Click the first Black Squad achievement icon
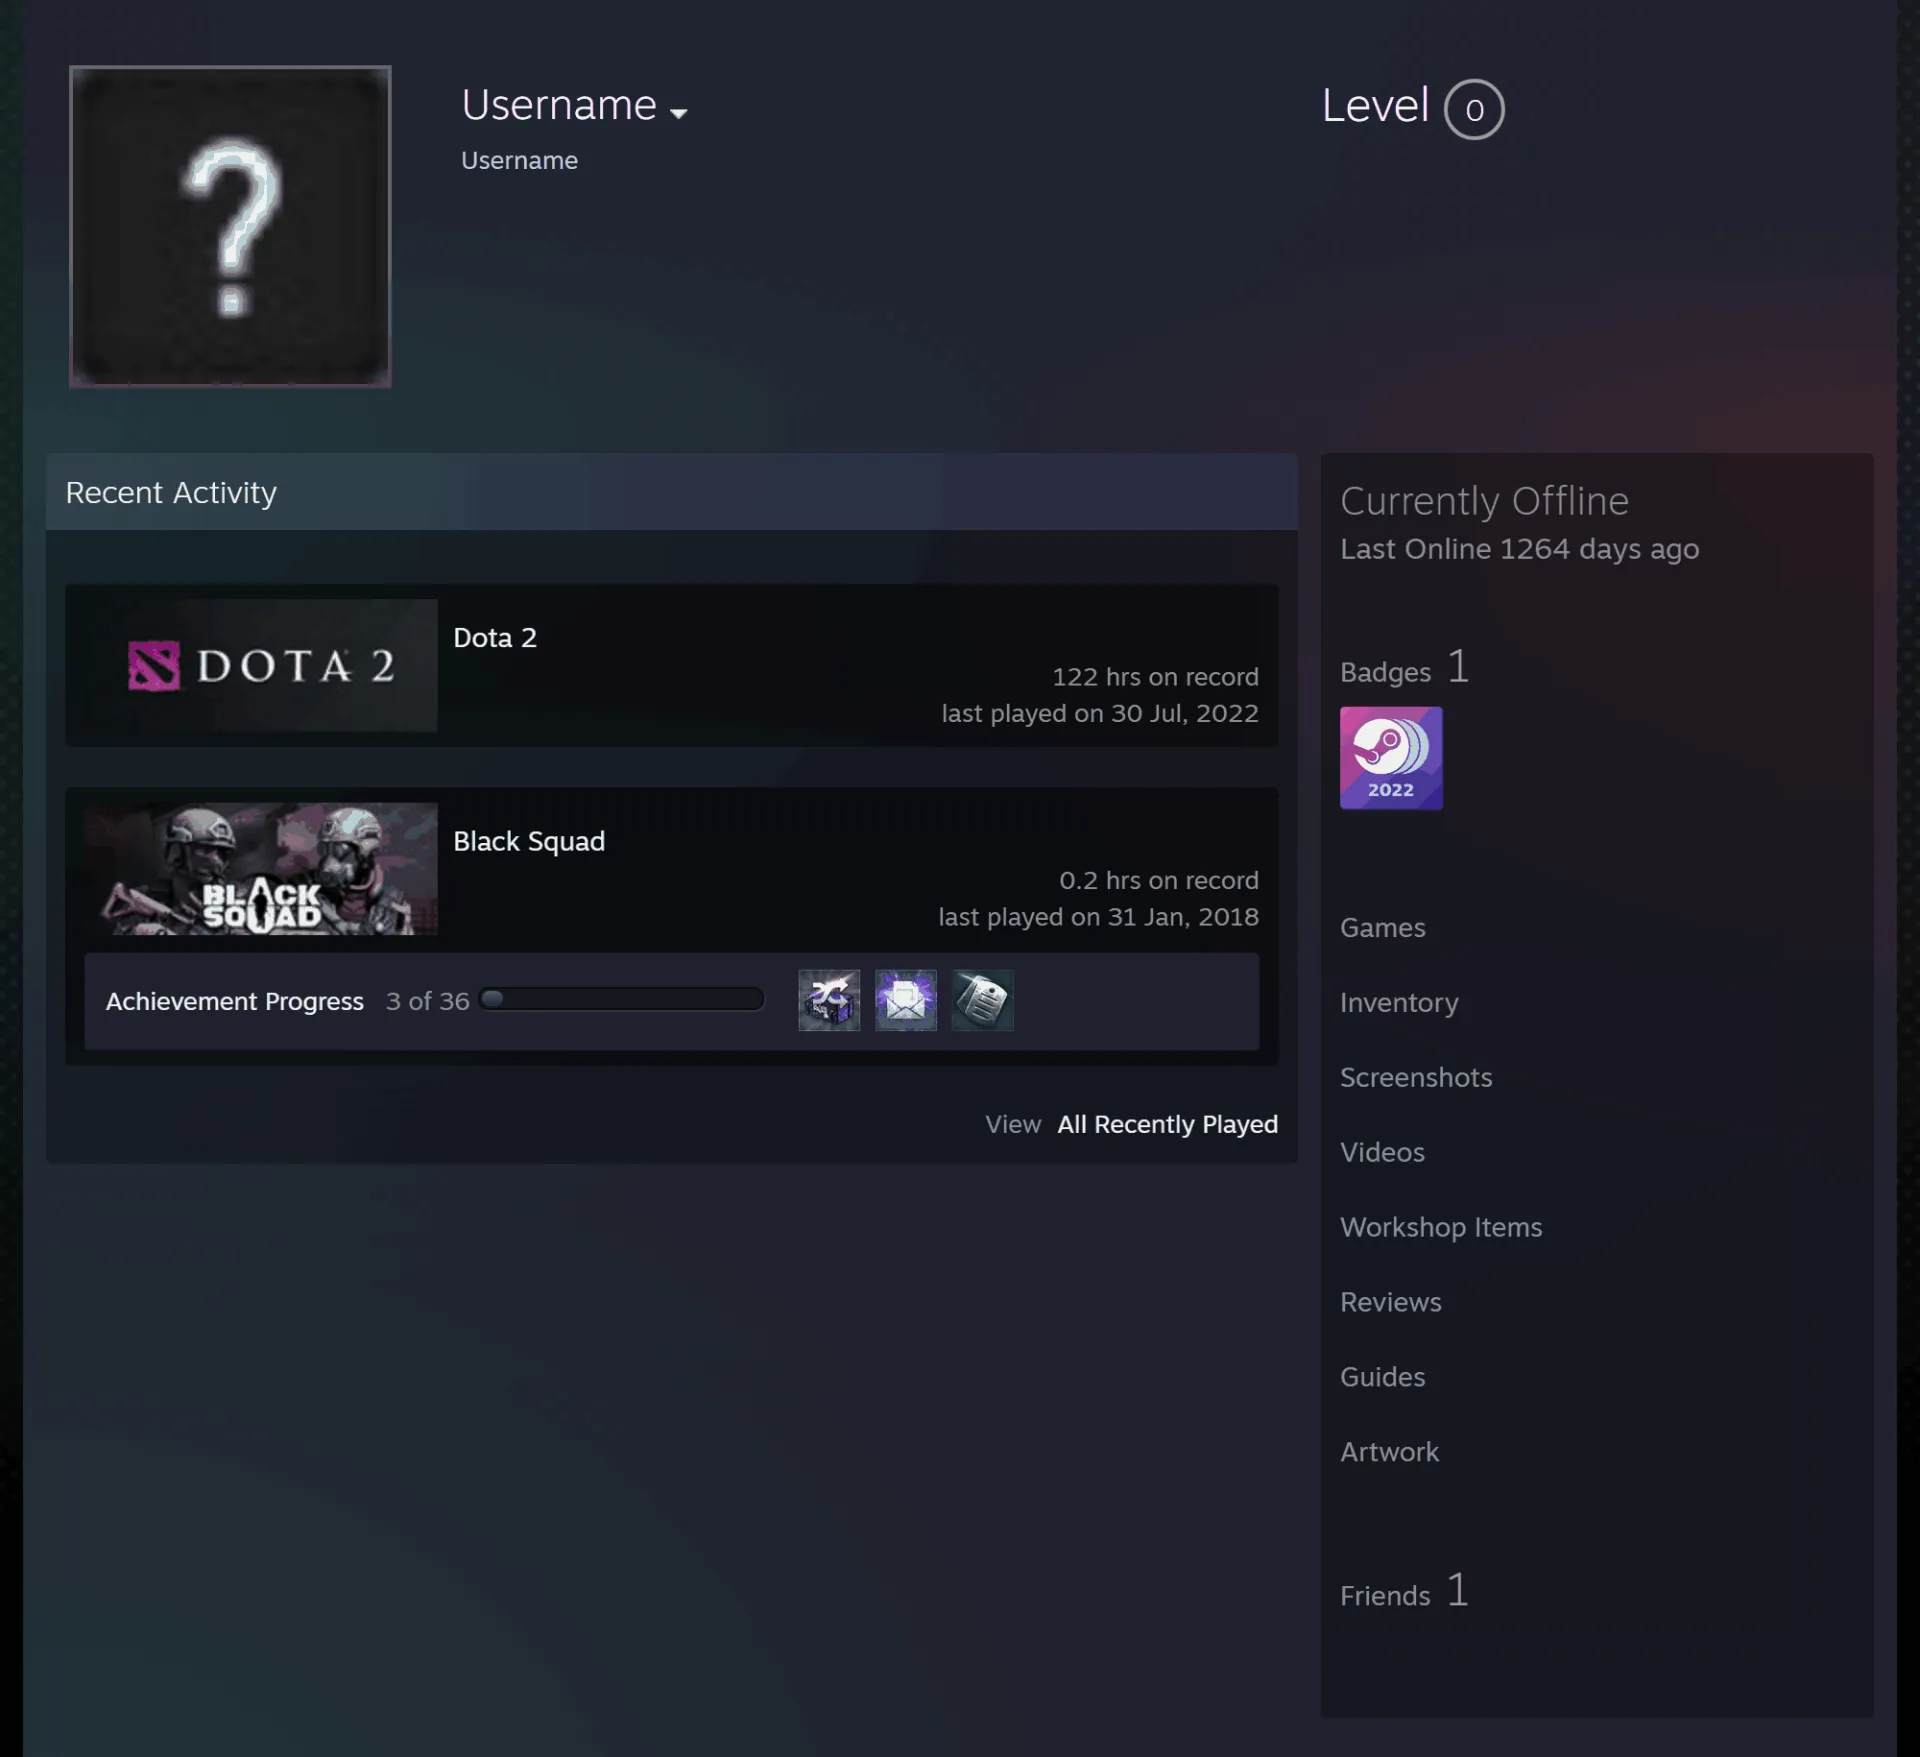The image size is (1920, 1757). click(x=829, y=1000)
